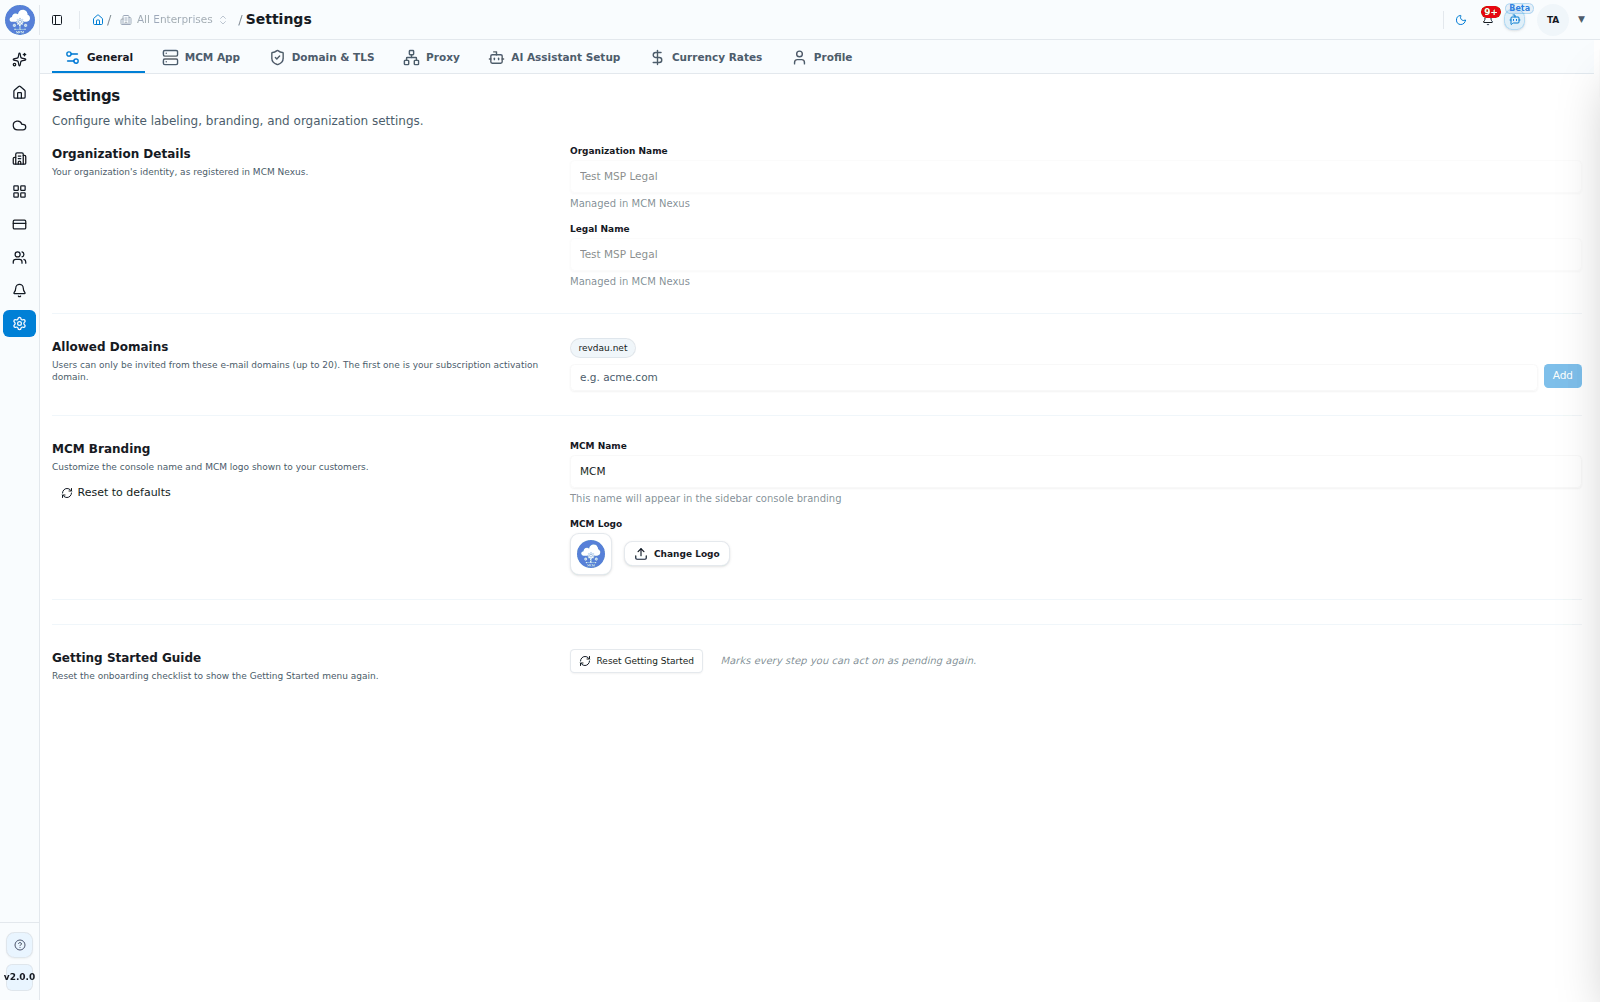Open the Profile tab
The width and height of the screenshot is (1600, 1002).
tap(822, 58)
